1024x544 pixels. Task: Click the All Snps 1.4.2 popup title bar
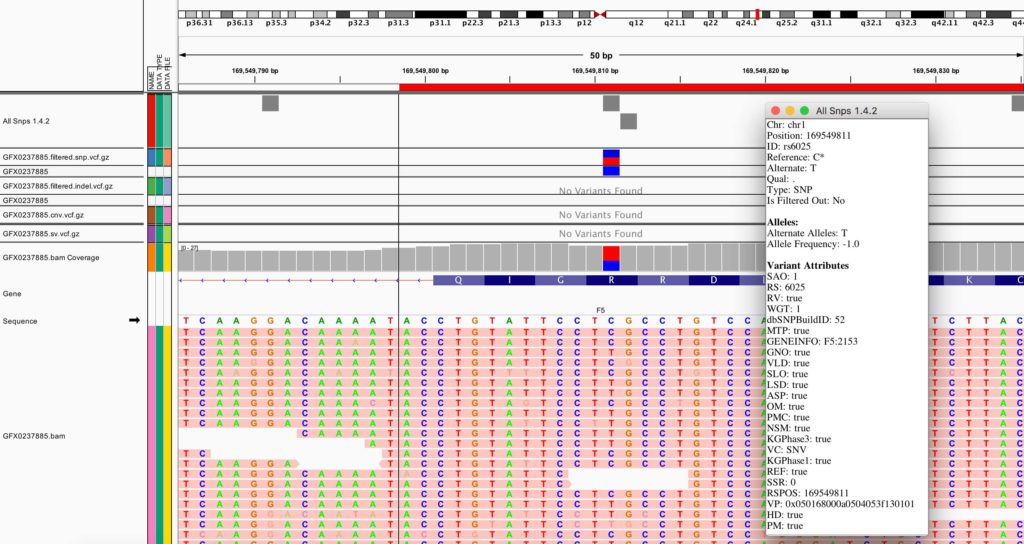coord(846,111)
